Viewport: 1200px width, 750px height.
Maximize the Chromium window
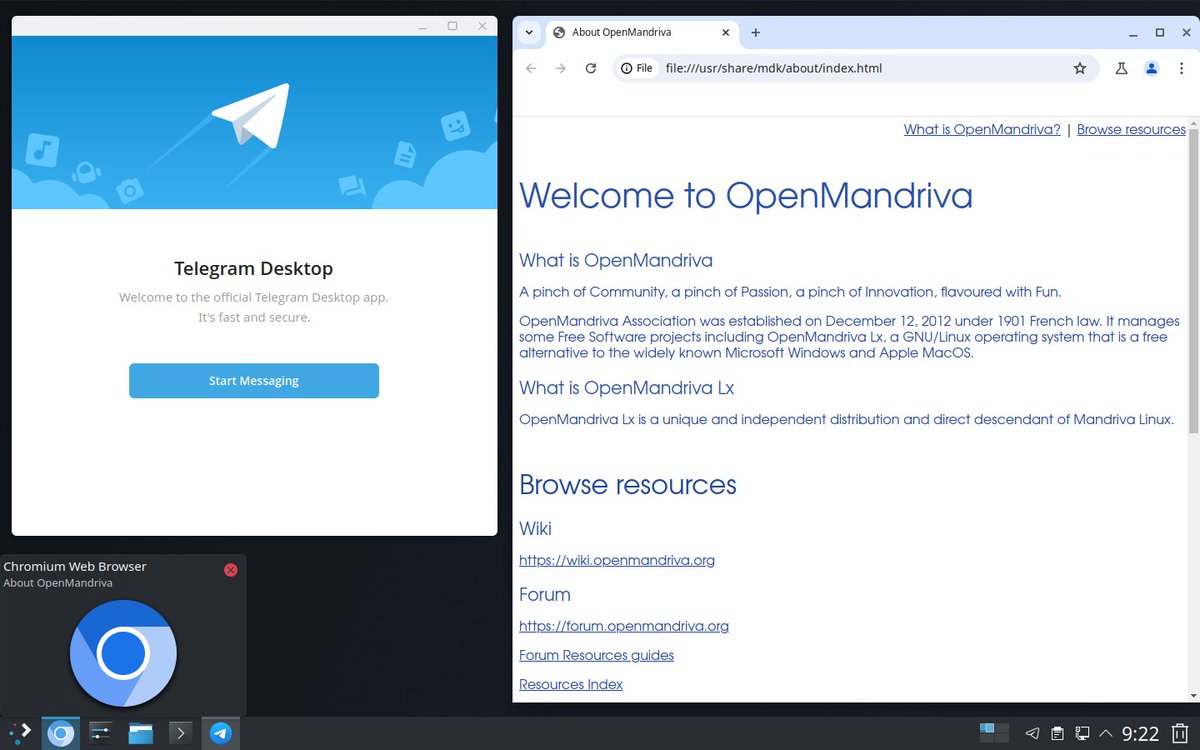pos(1160,32)
